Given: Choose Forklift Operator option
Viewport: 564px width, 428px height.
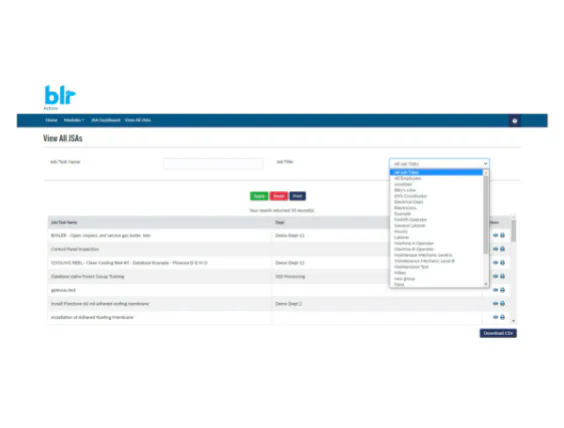Looking at the screenshot, I should (x=410, y=220).
